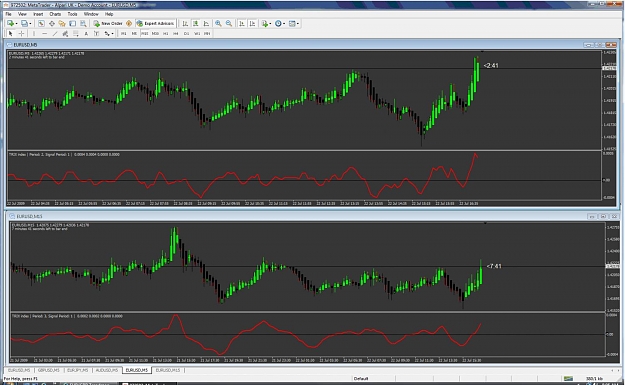Open the Indicators list icon
The width and height of the screenshot is (625, 385).
[x=265, y=24]
